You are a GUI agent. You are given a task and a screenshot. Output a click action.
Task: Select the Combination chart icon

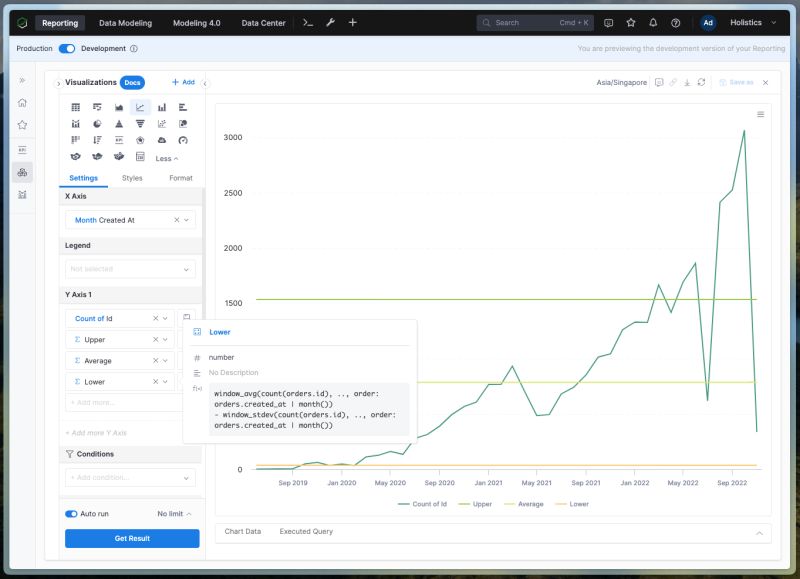76,123
